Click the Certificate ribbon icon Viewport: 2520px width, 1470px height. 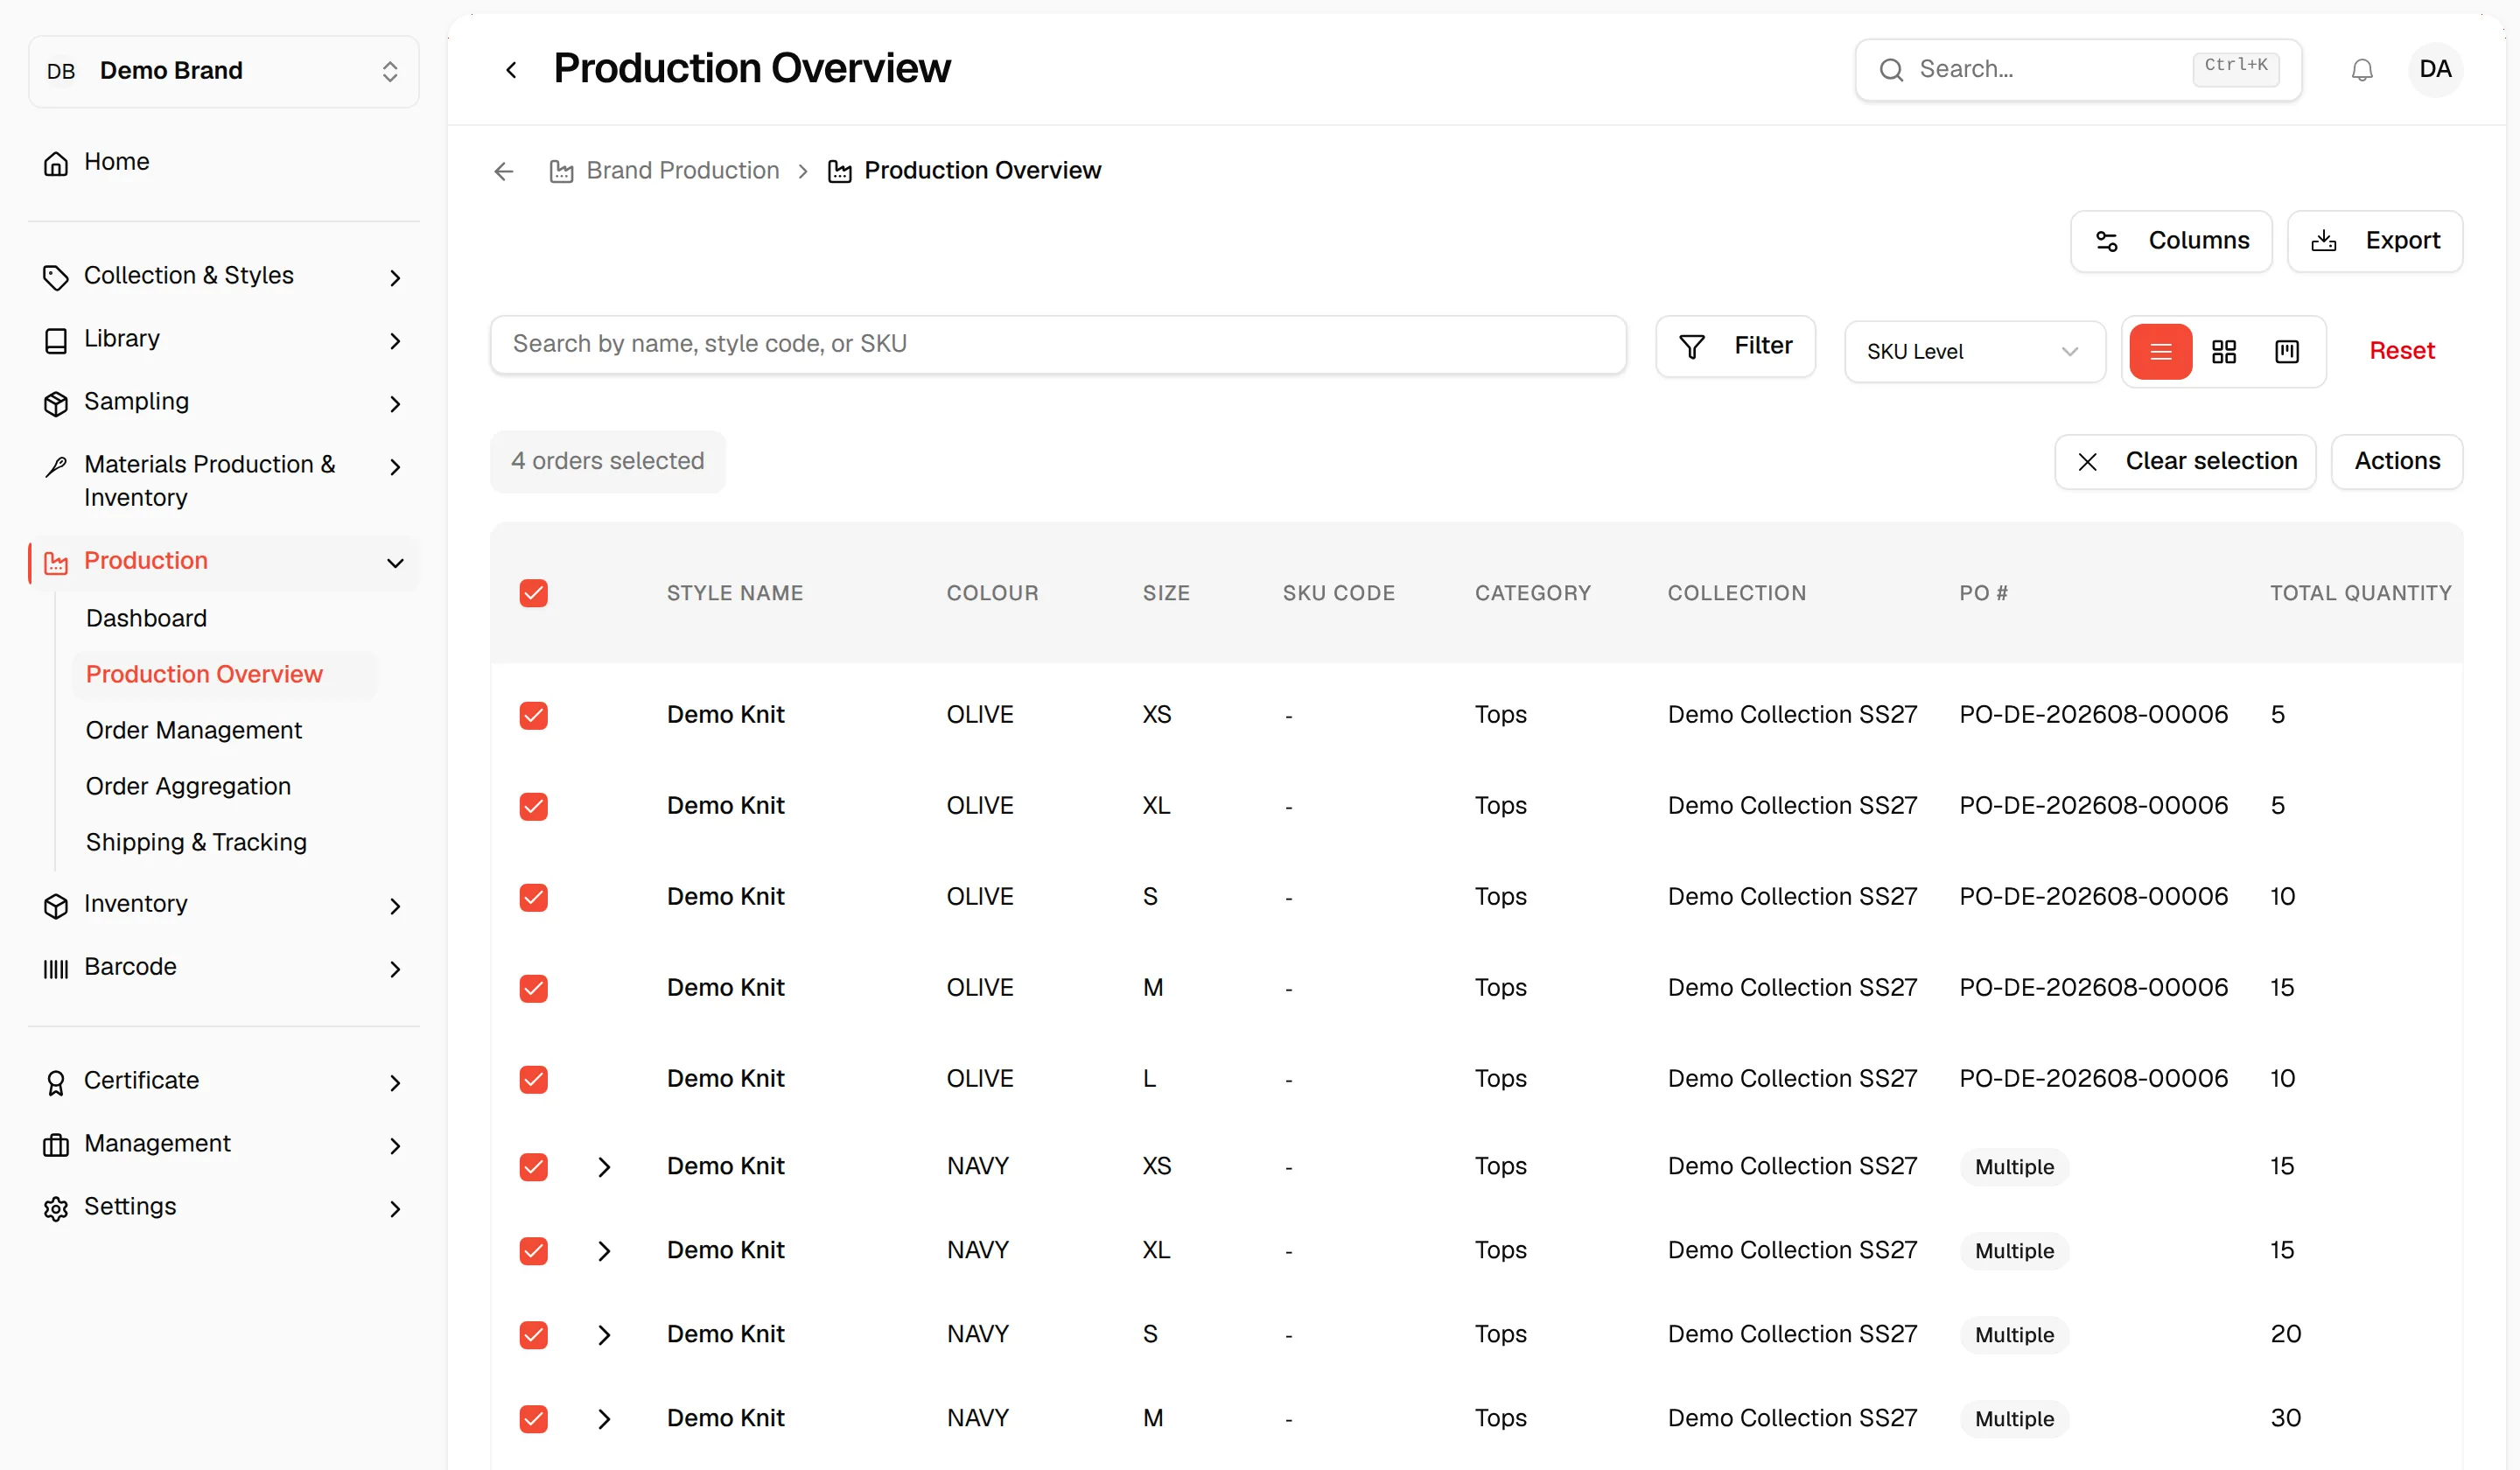[x=56, y=1082]
